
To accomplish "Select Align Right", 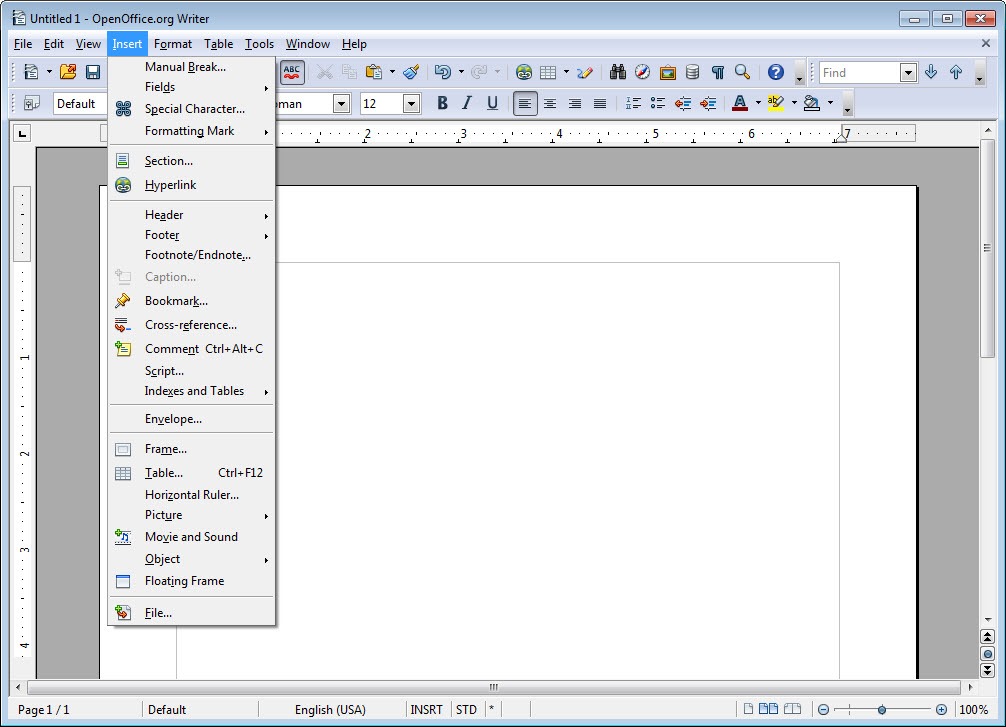I will [575, 103].
